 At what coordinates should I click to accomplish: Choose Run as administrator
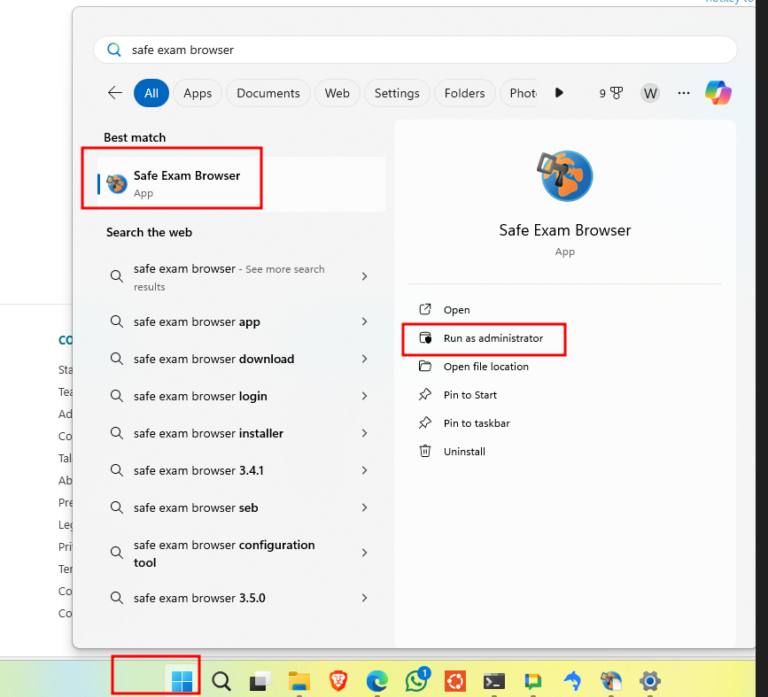coord(493,338)
